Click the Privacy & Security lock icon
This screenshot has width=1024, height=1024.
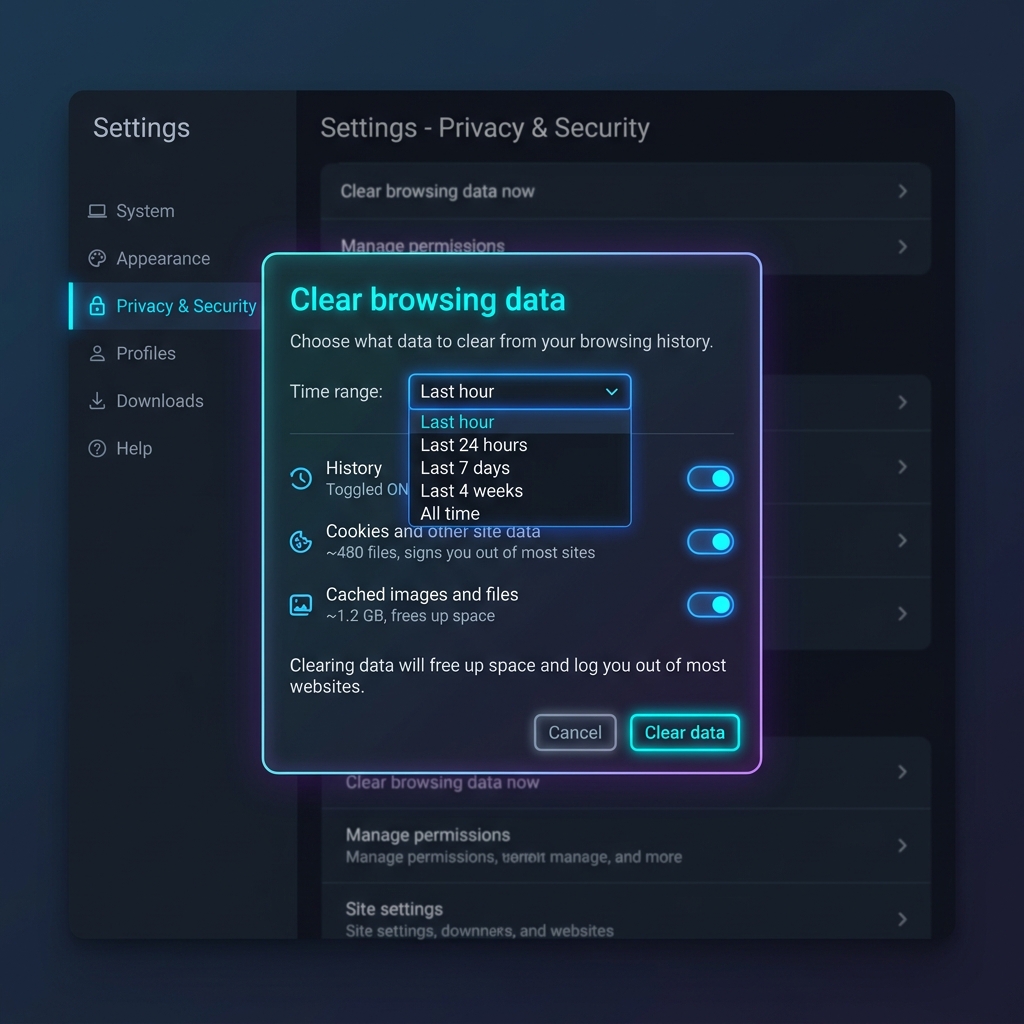pos(97,306)
